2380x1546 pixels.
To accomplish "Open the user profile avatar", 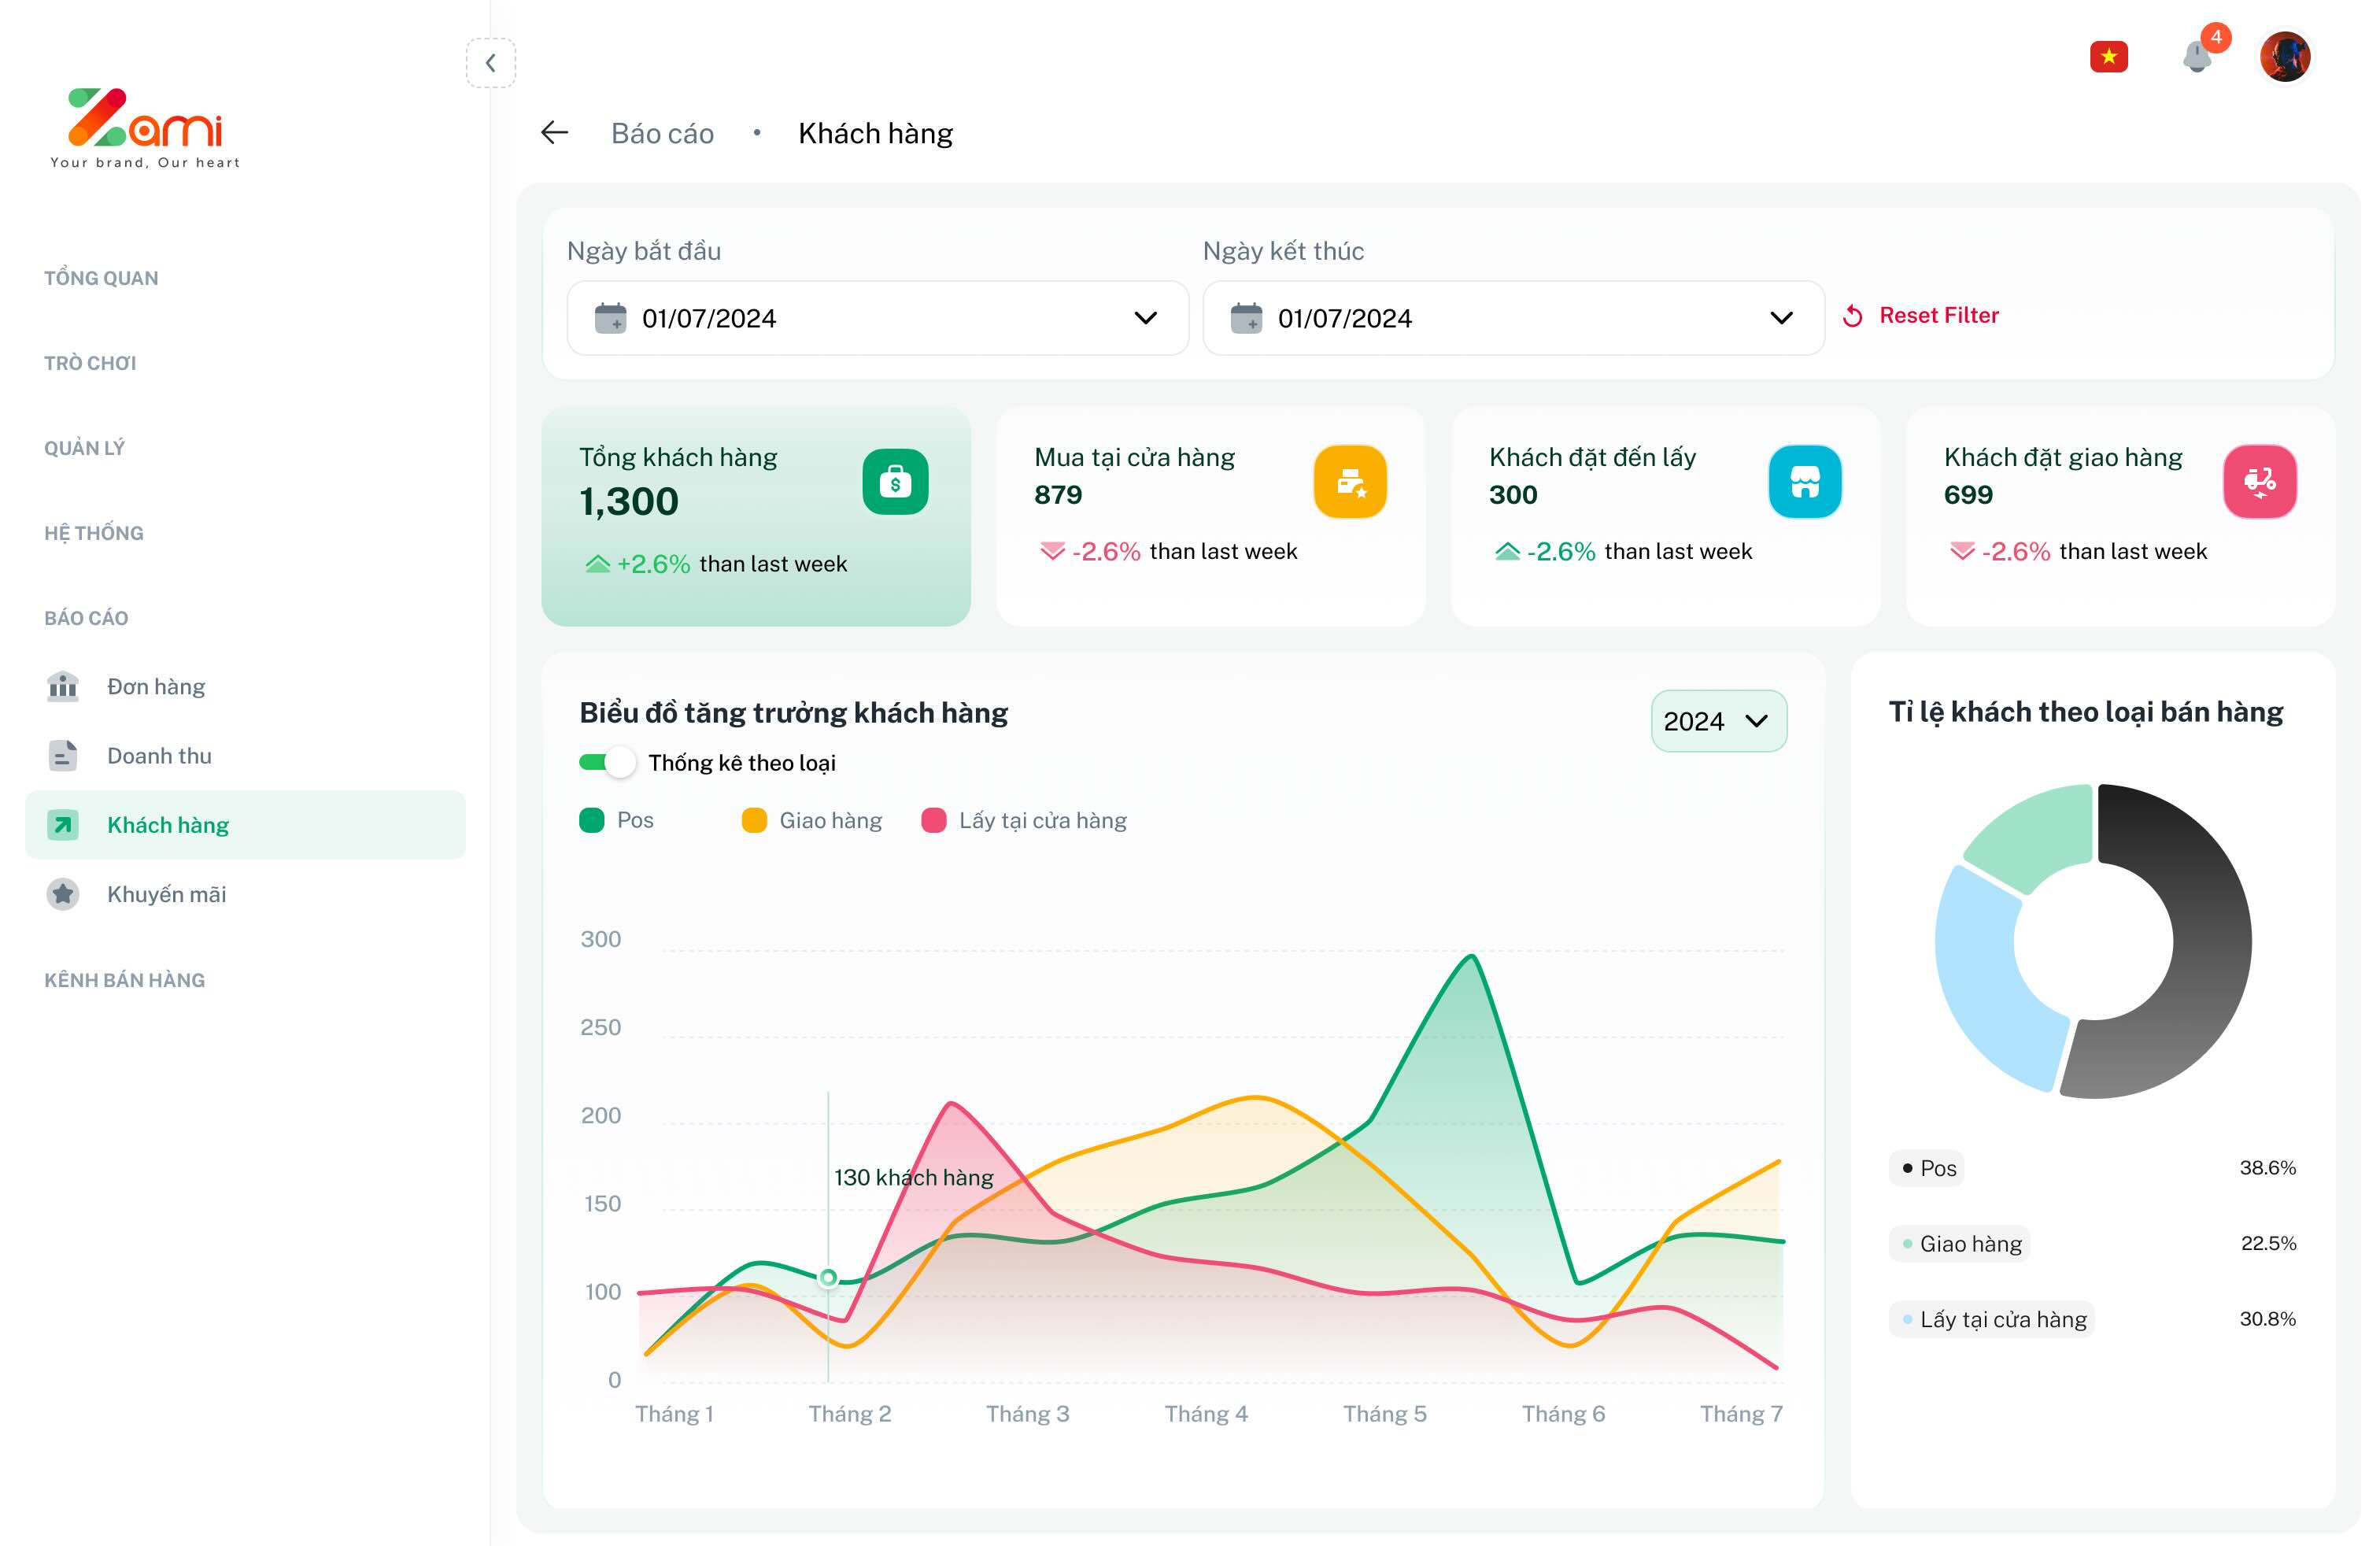I will (2284, 57).
